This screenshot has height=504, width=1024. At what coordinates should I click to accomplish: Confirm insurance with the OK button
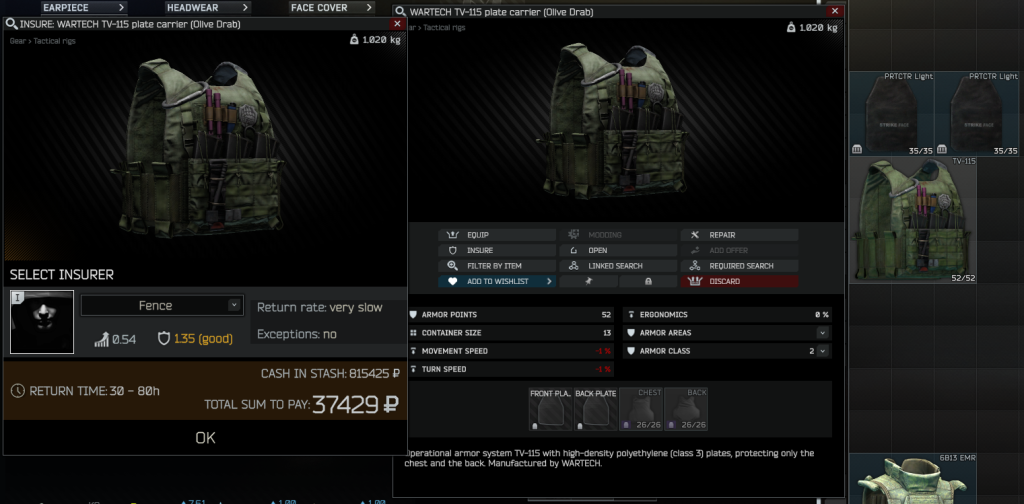click(205, 437)
